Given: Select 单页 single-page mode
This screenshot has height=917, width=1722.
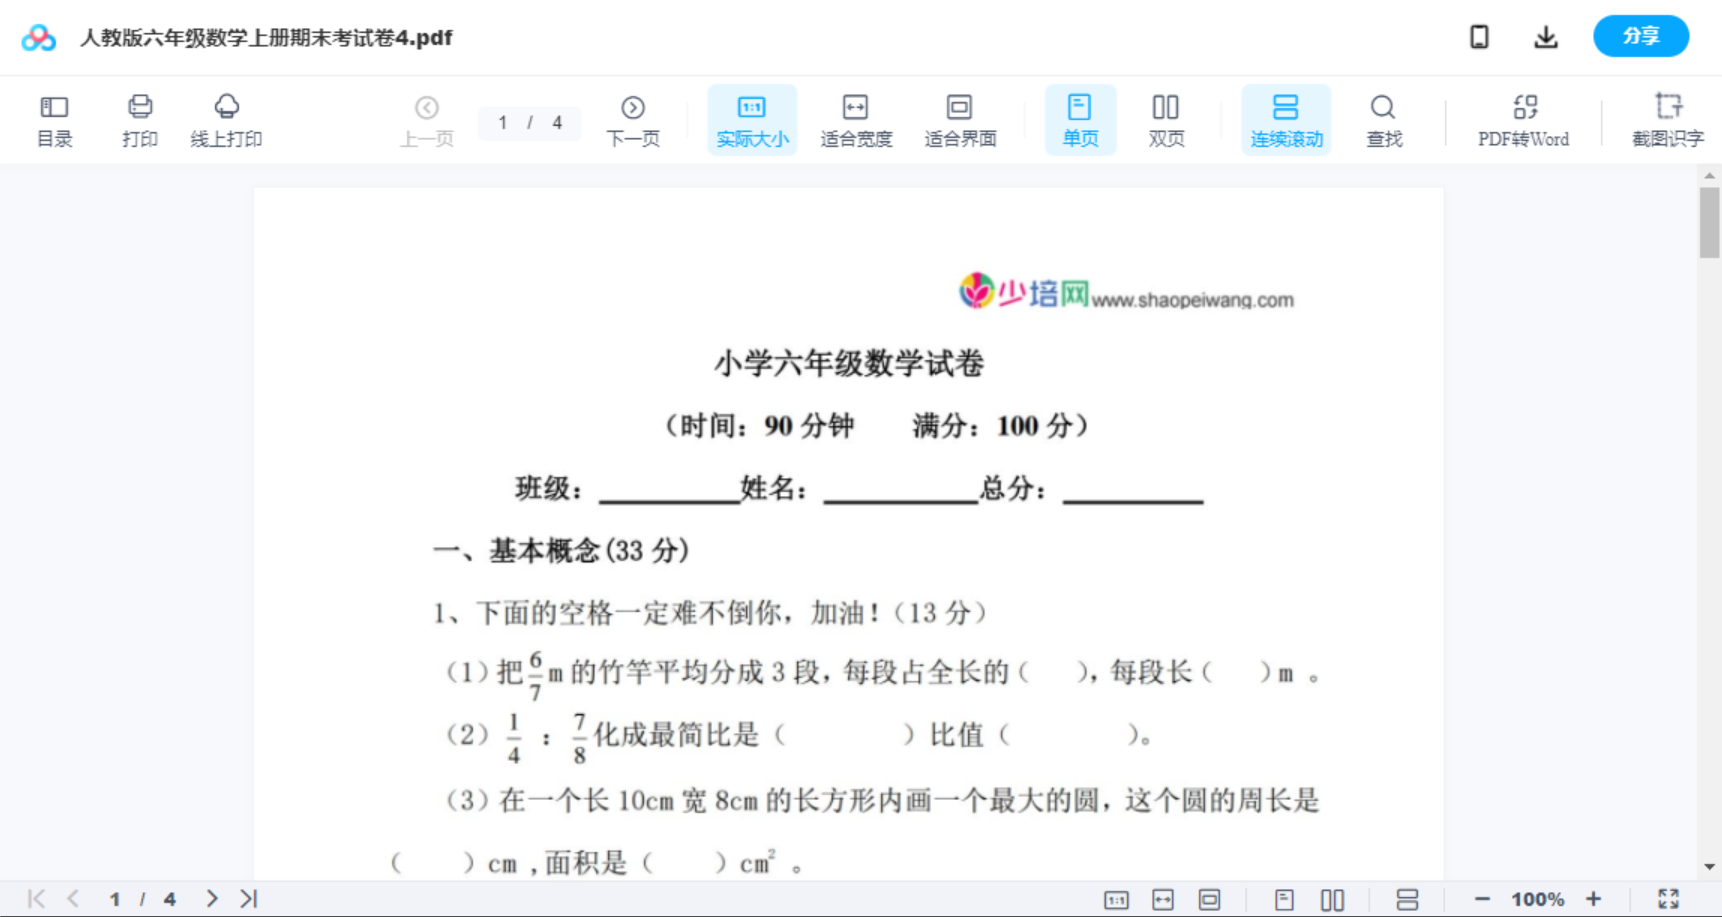Looking at the screenshot, I should tap(1080, 120).
